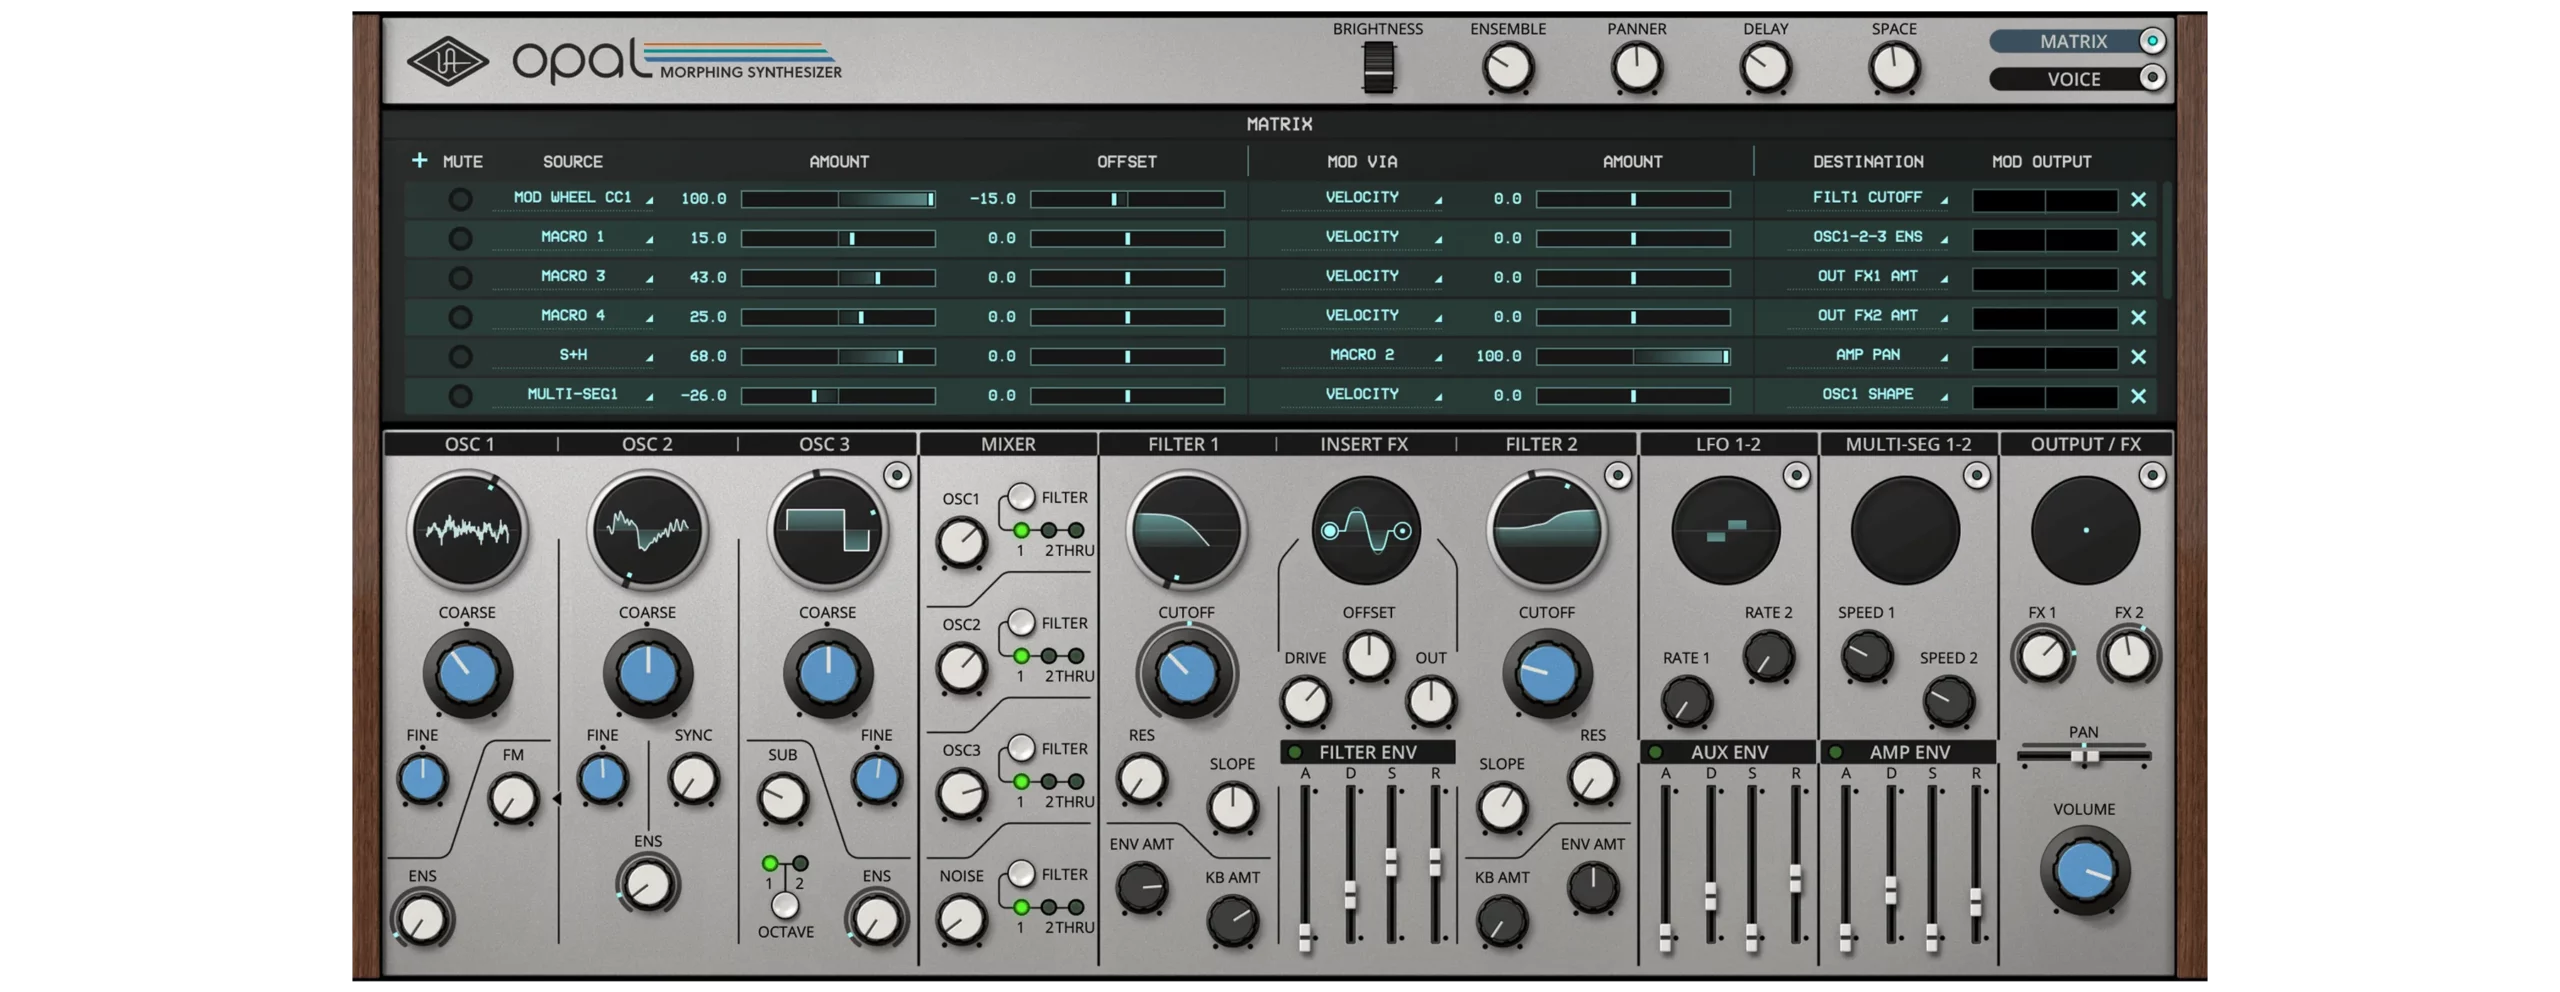This screenshot has width=2560, height=992.
Task: Click the FILTER ENV header button
Action: (x=1367, y=752)
